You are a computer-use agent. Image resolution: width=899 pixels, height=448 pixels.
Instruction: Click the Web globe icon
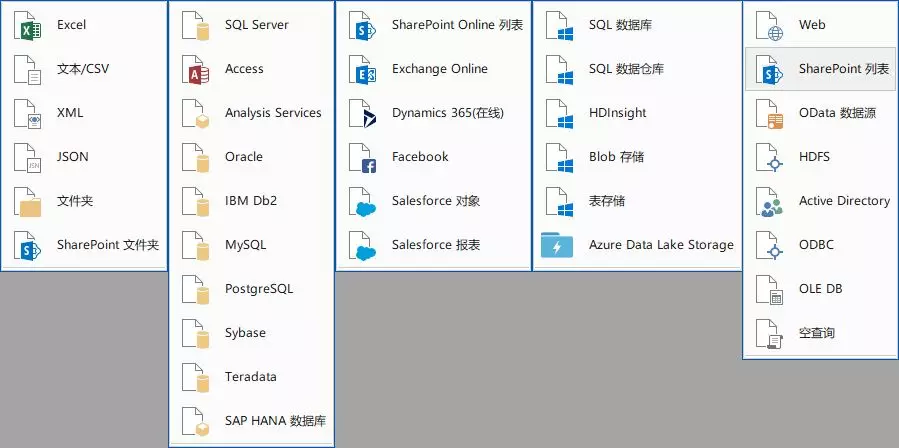click(769, 26)
